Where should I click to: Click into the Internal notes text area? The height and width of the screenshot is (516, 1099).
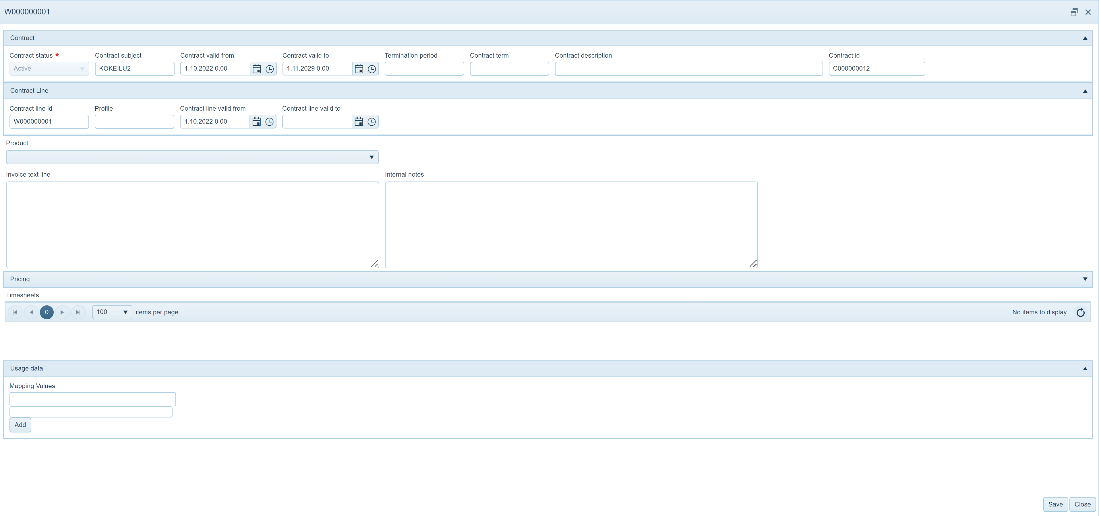coord(570,225)
